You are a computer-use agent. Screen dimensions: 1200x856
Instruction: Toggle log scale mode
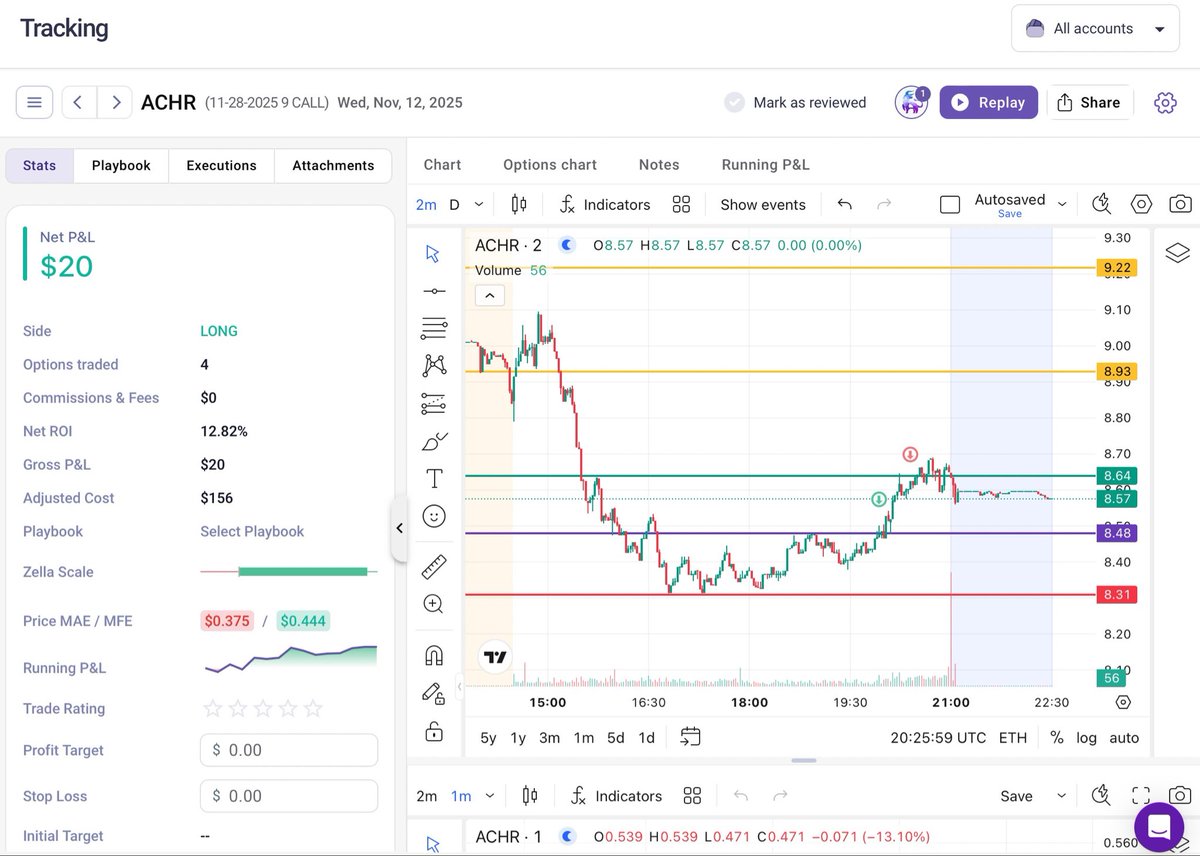(1087, 737)
